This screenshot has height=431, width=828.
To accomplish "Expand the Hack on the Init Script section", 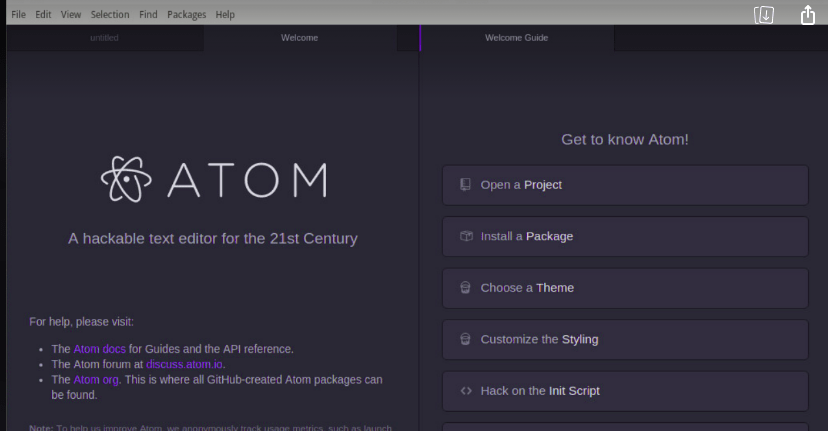I will click(625, 391).
